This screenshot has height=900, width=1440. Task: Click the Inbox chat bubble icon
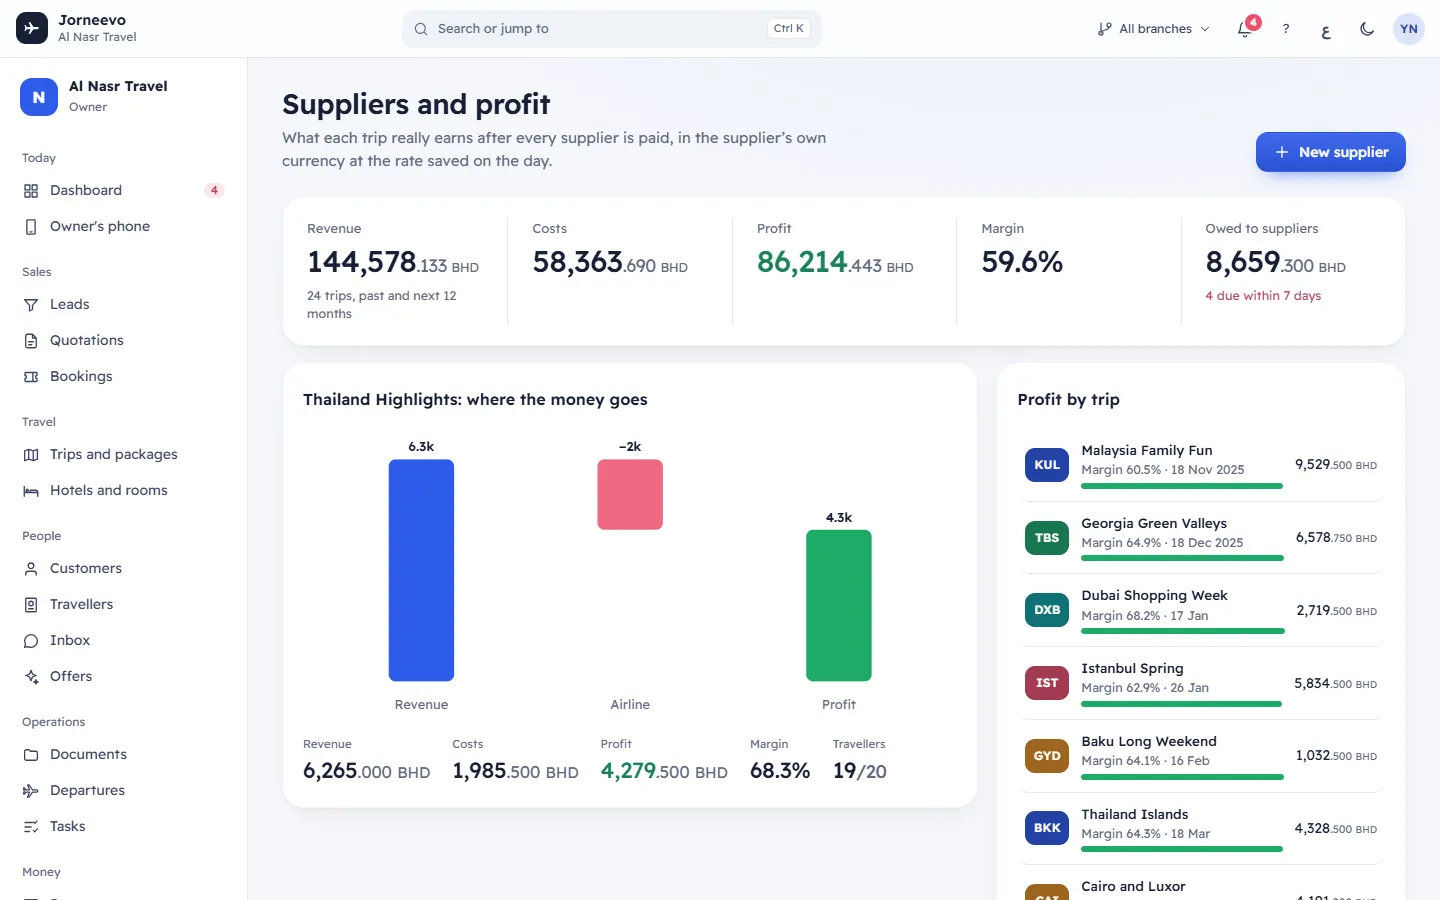31,641
